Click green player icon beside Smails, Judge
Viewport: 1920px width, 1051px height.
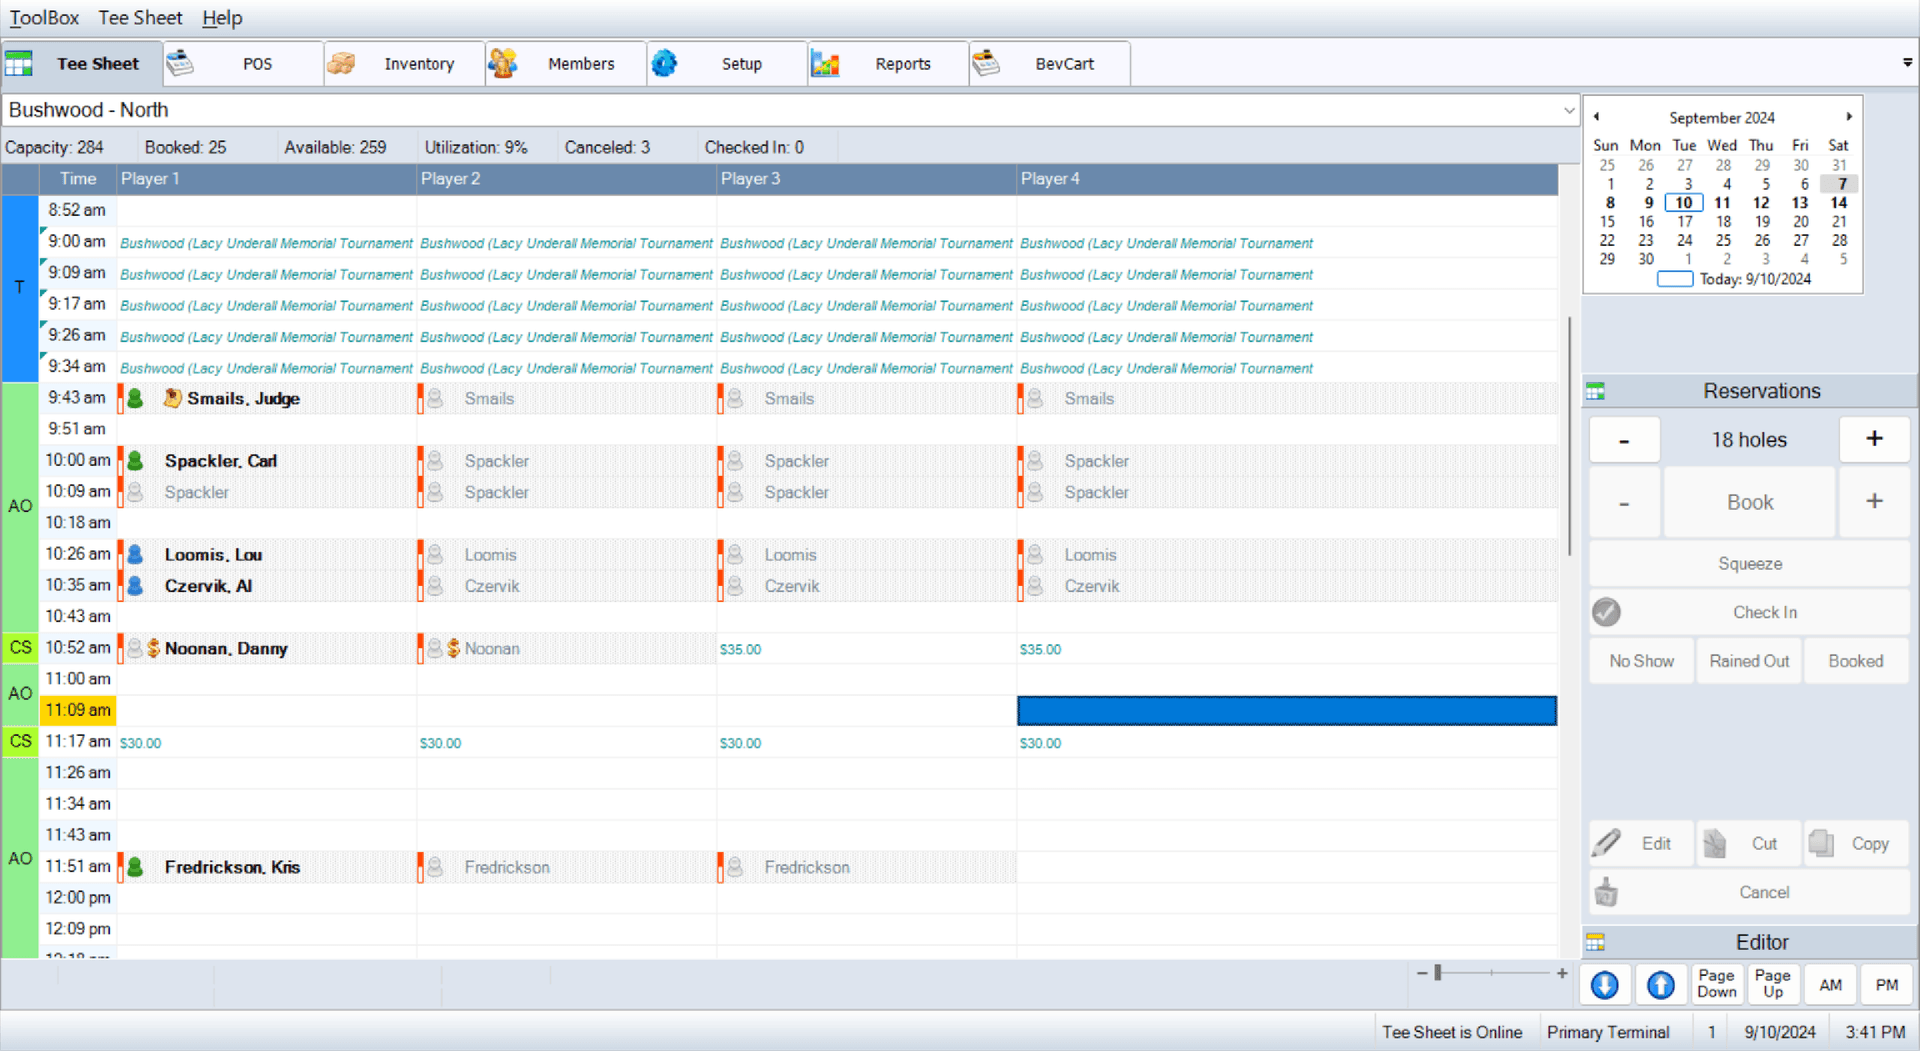[x=135, y=399]
